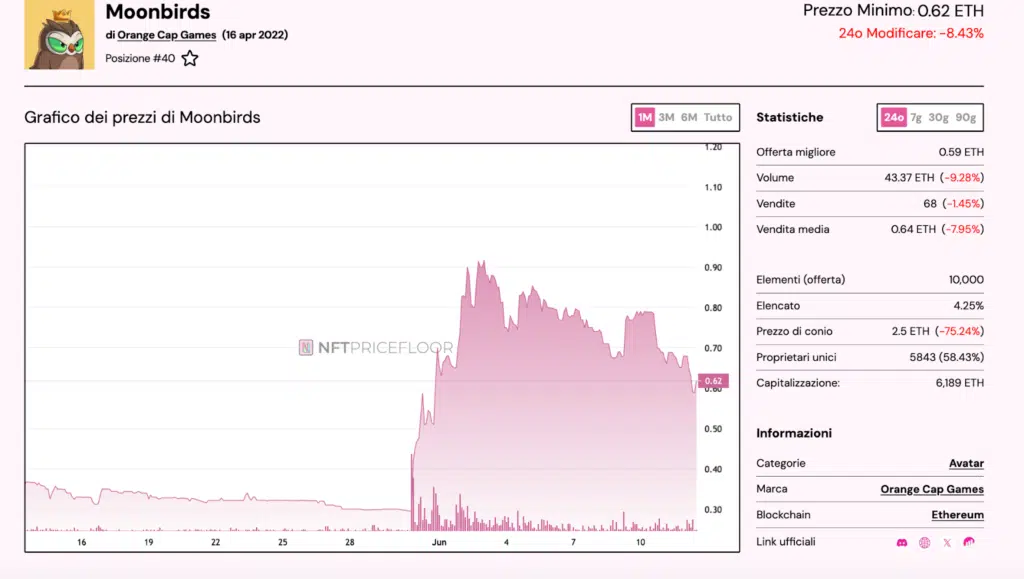Click the Ethereum blockchain link
The width and height of the screenshot is (1024, 579).
957,515
